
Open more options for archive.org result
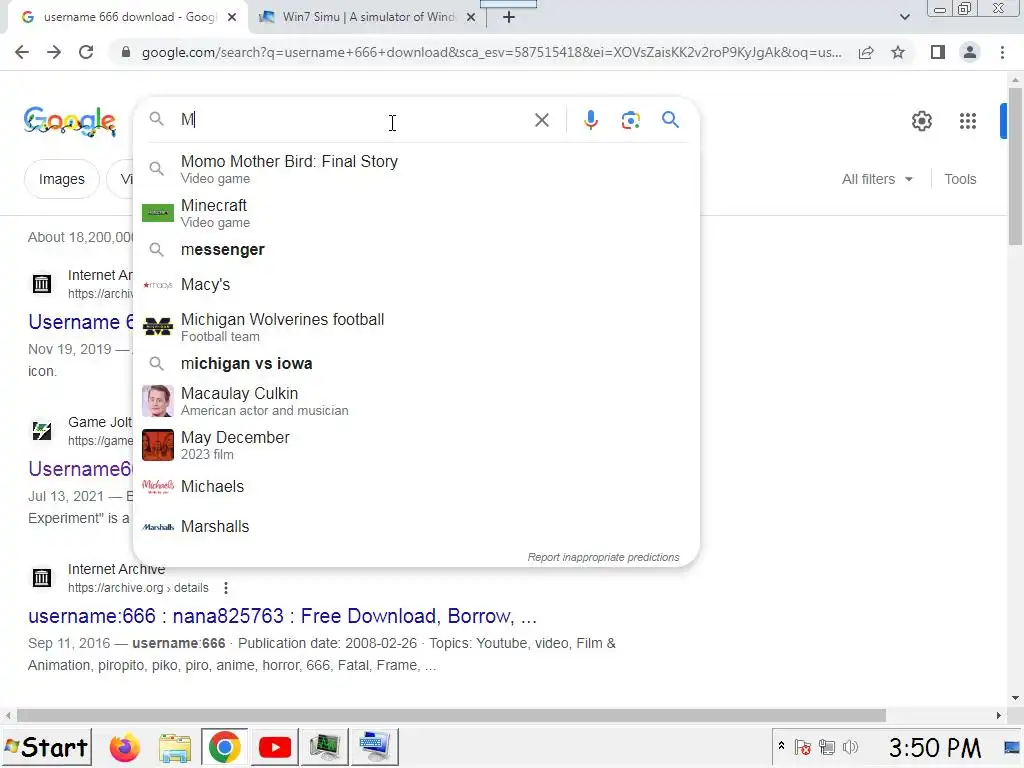pos(226,588)
